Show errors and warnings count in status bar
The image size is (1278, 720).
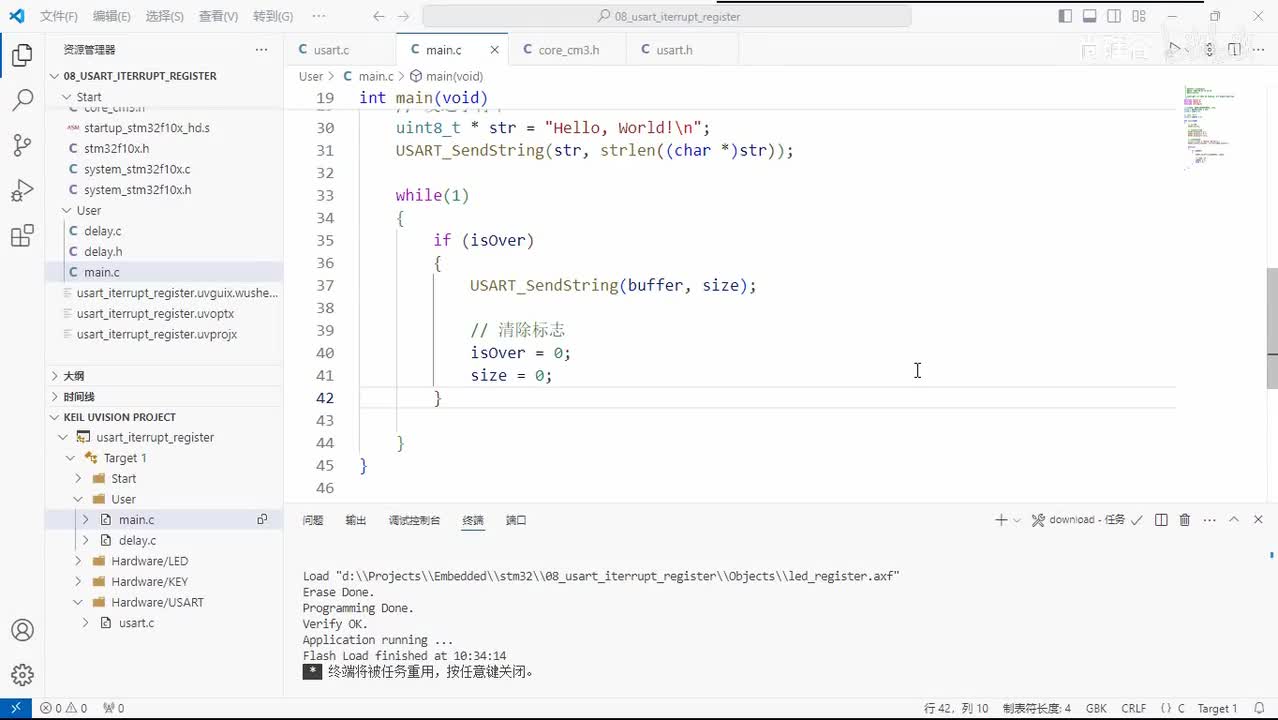tap(63, 708)
